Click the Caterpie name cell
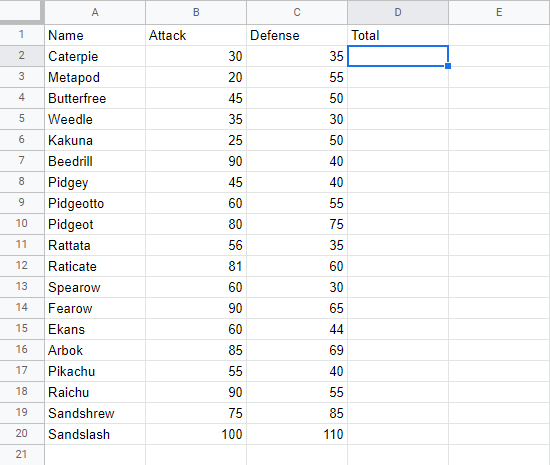The image size is (550, 465). click(x=95, y=56)
